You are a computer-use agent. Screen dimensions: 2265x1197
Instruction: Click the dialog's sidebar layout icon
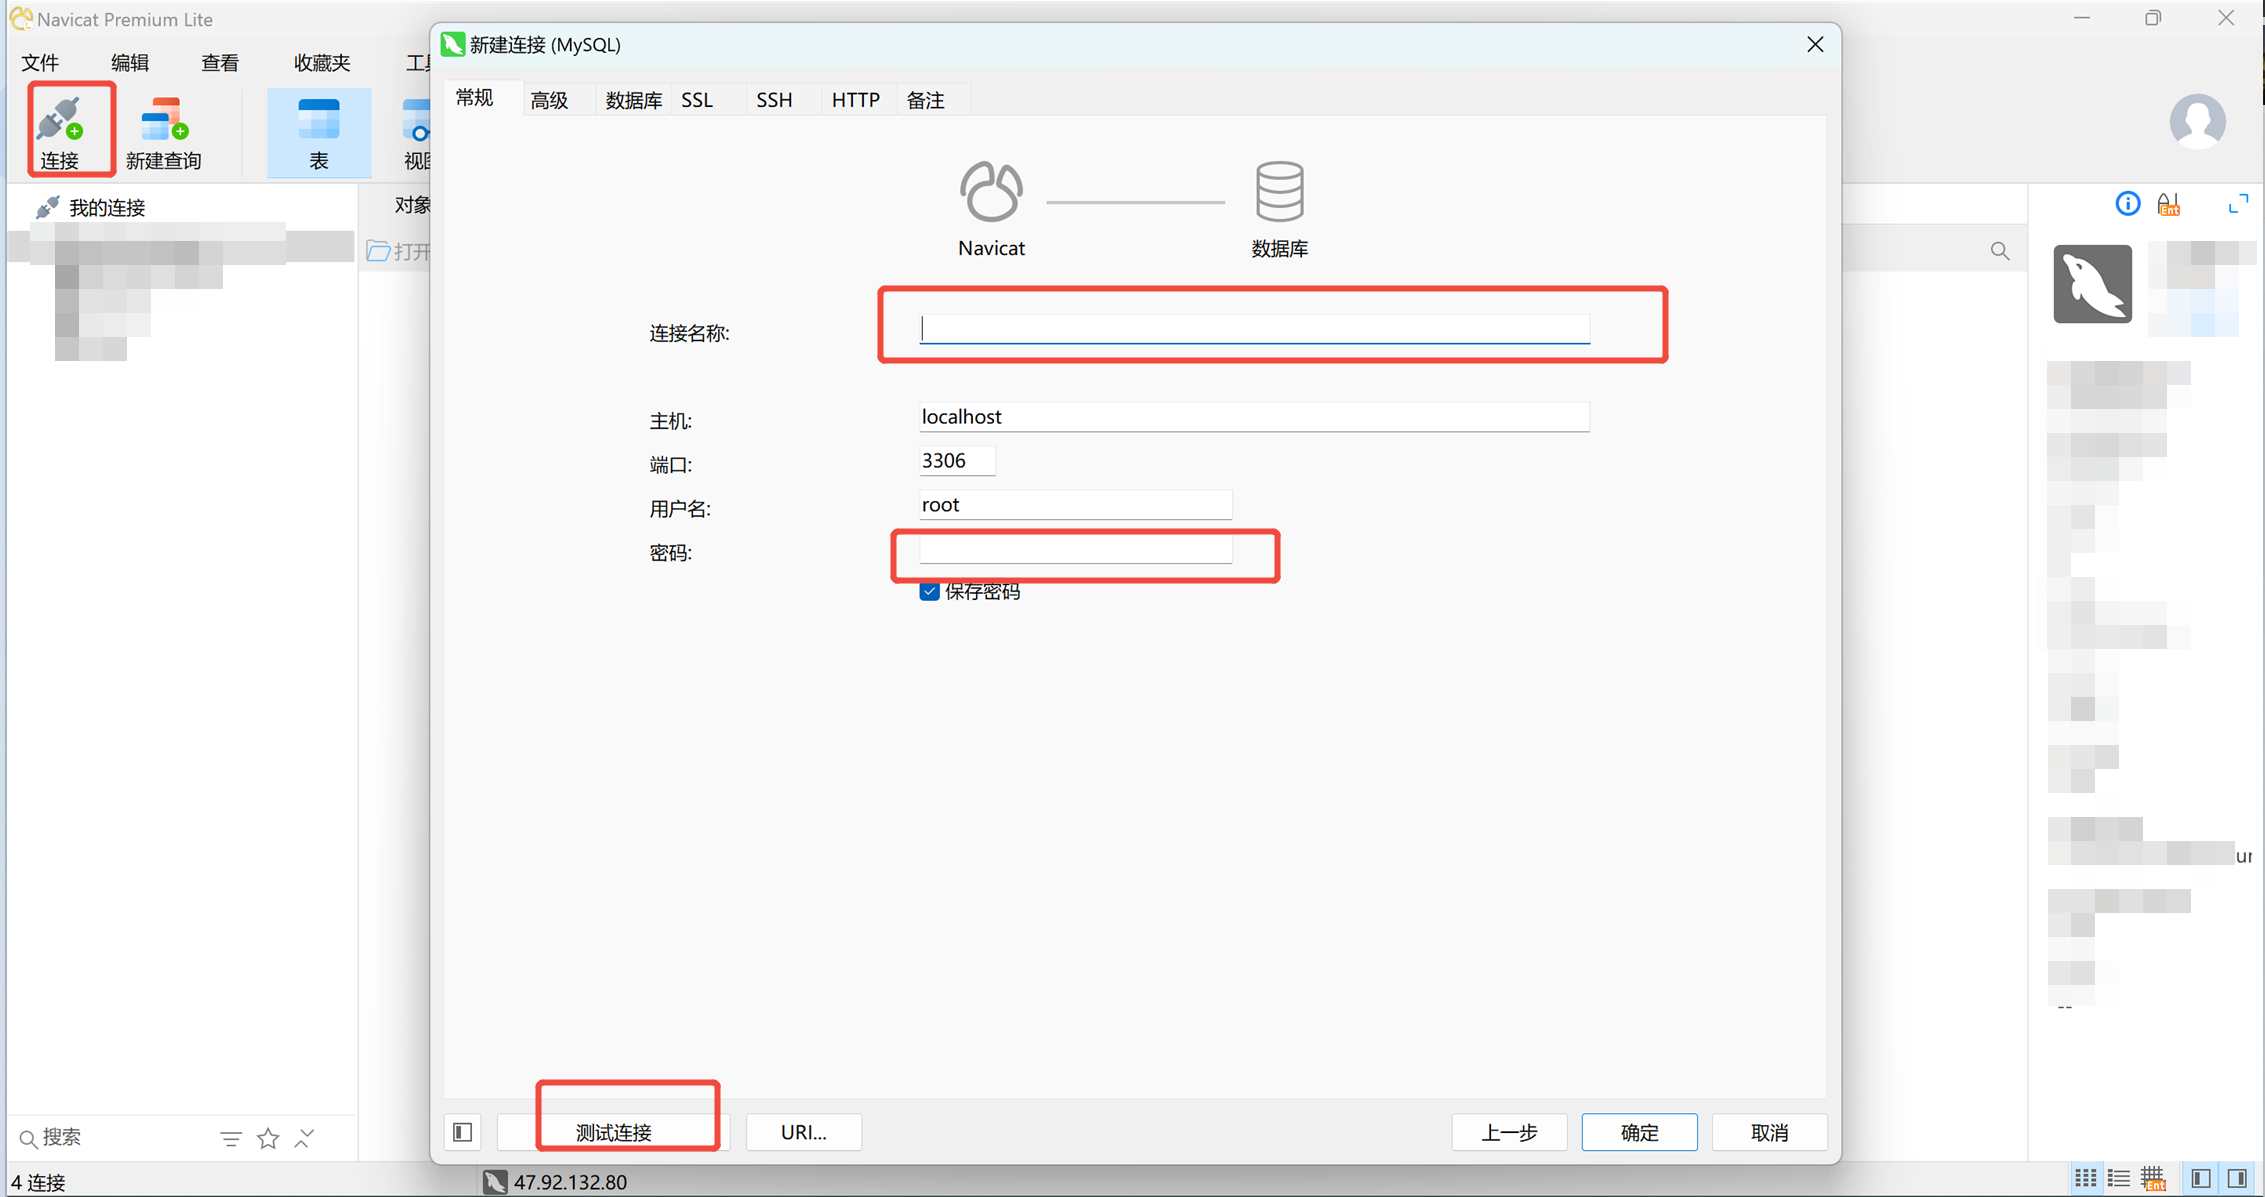pos(463,1132)
